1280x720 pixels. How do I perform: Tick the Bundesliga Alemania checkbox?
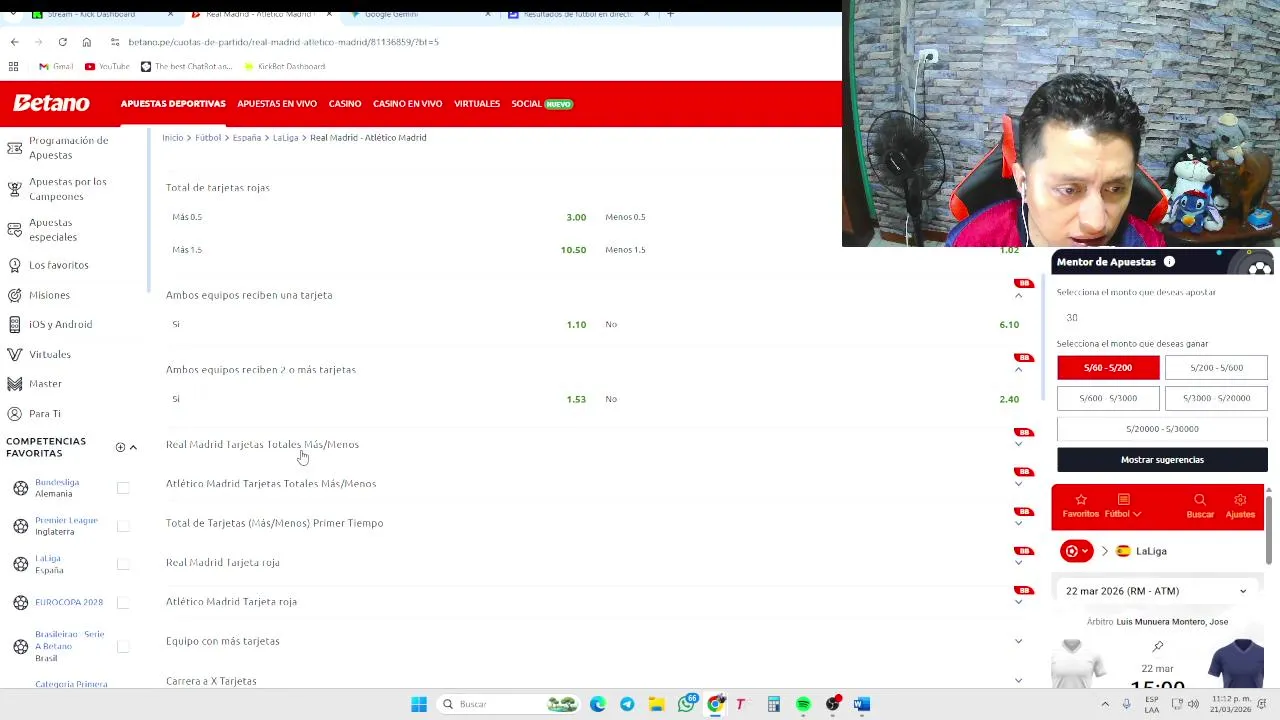coord(123,488)
